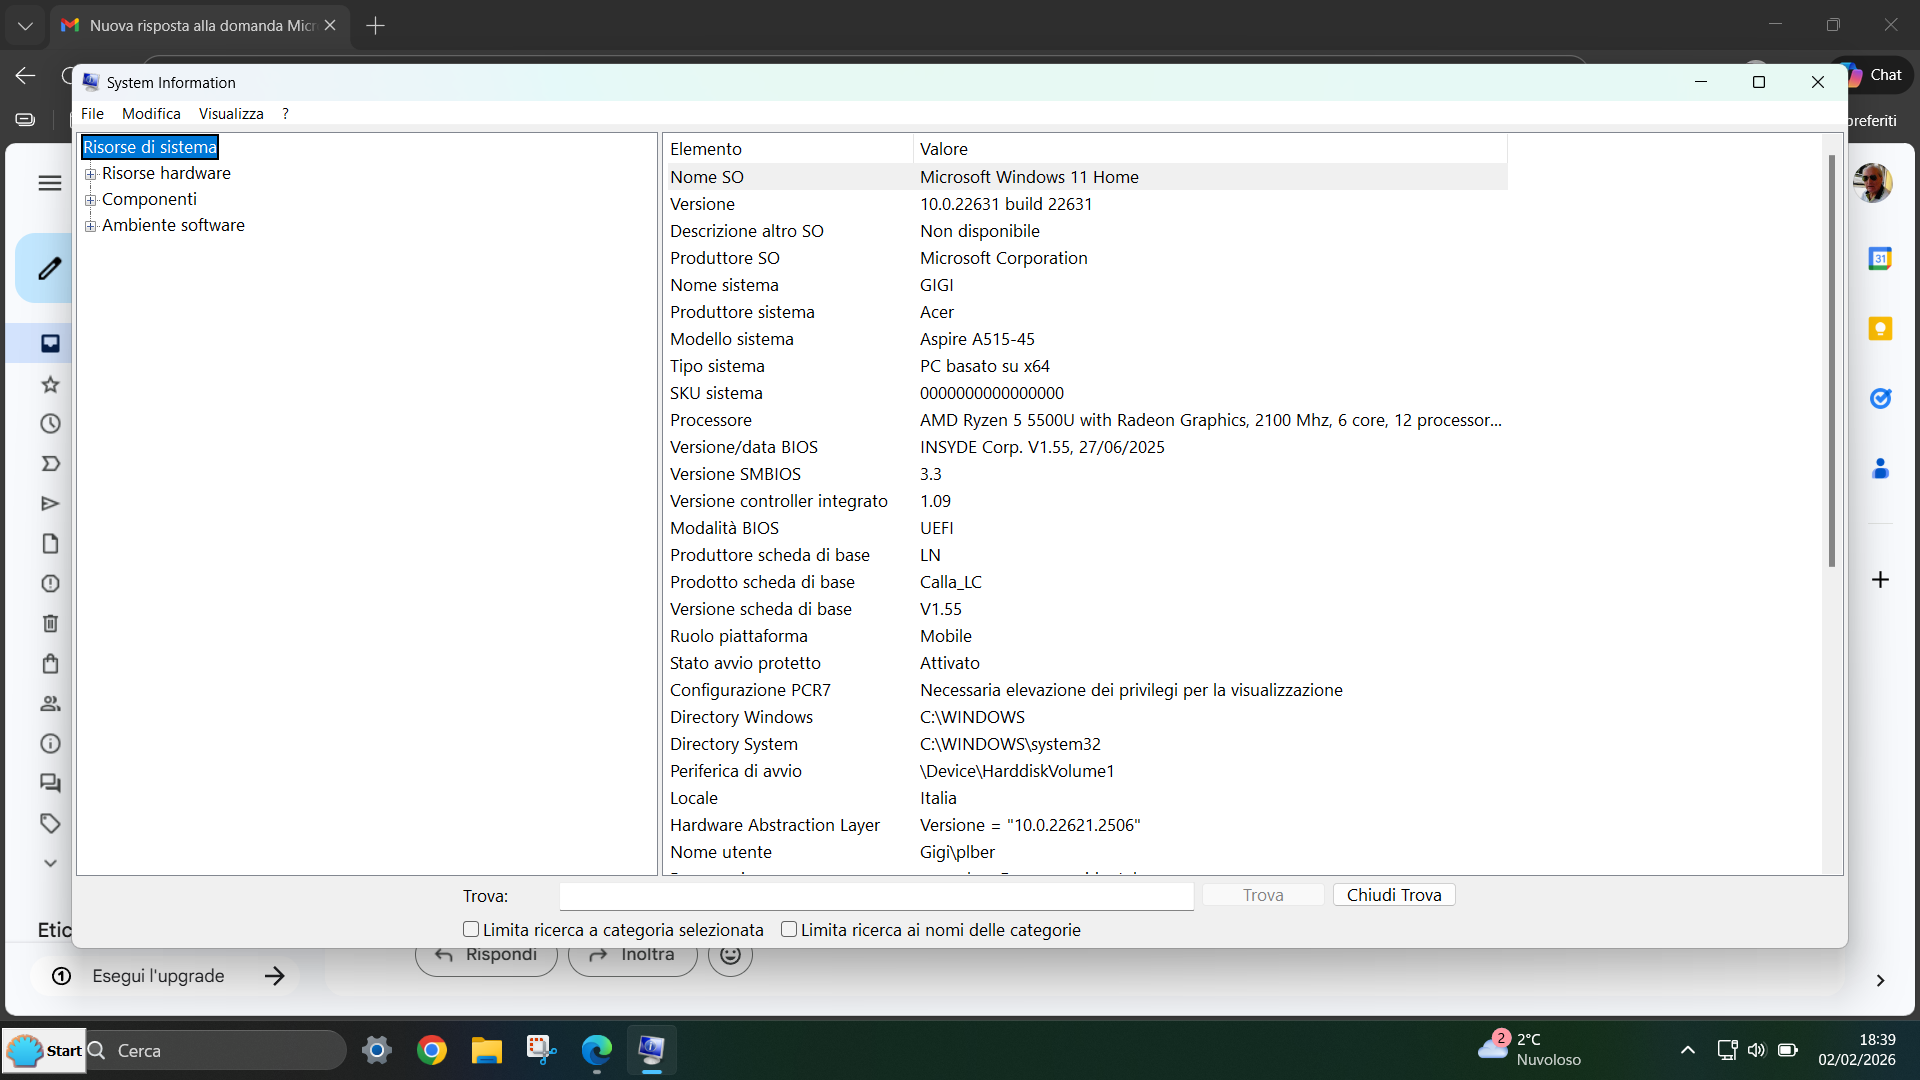Open Google Tasks side panel icon
Screen dimensions: 1920x1080
click(x=1880, y=399)
